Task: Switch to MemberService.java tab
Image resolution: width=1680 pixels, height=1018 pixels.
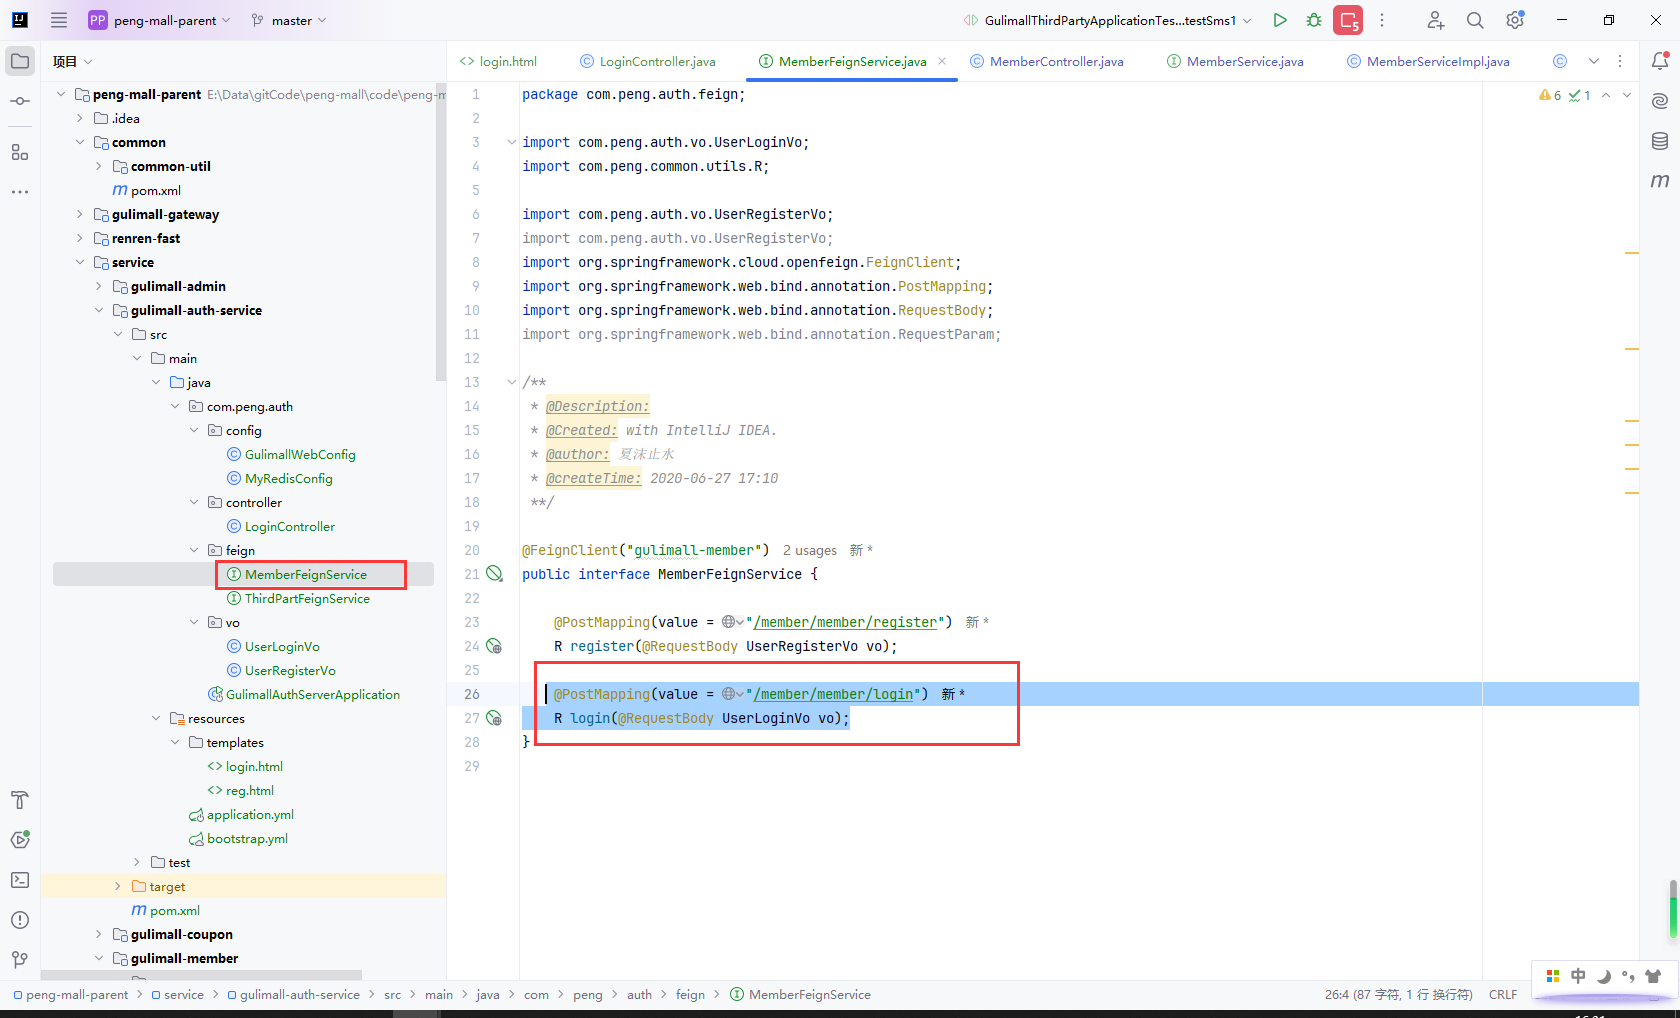Action: pyautogui.click(x=1235, y=61)
